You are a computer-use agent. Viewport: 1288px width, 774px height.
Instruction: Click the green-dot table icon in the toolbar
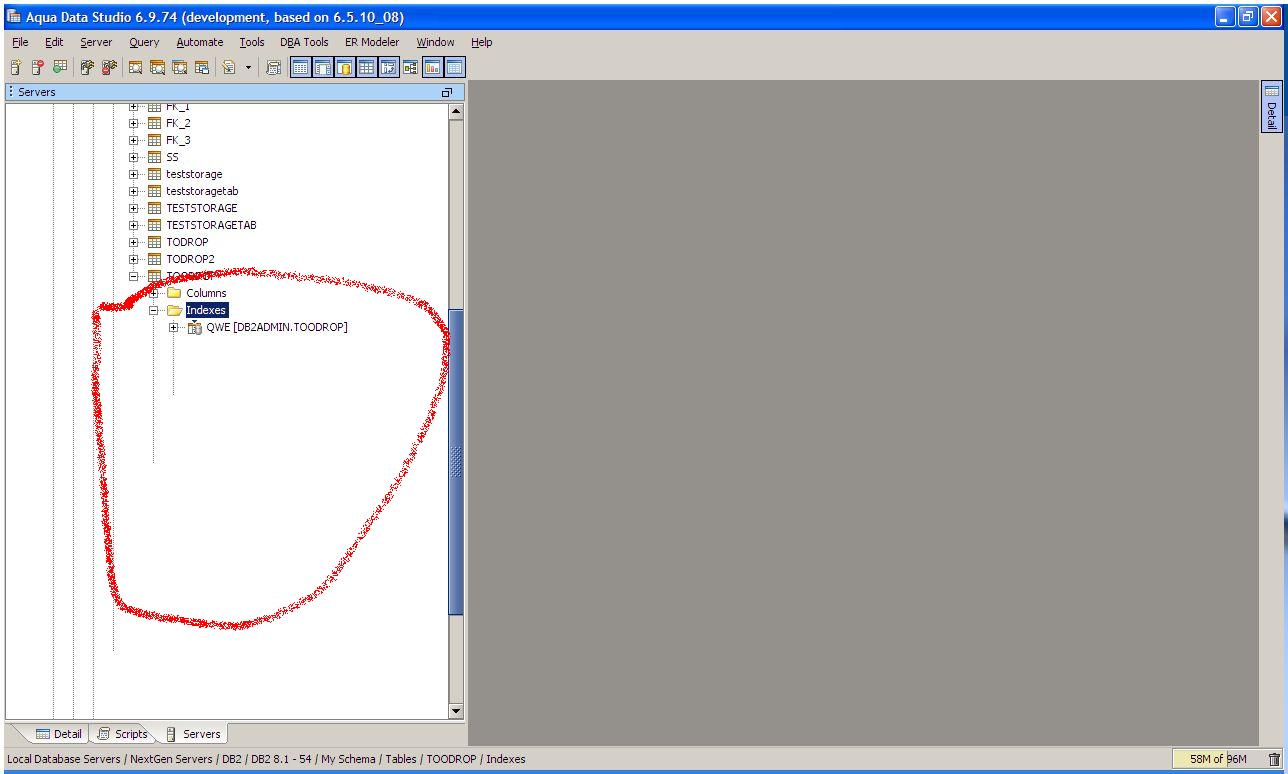pyautogui.click(x=60, y=68)
